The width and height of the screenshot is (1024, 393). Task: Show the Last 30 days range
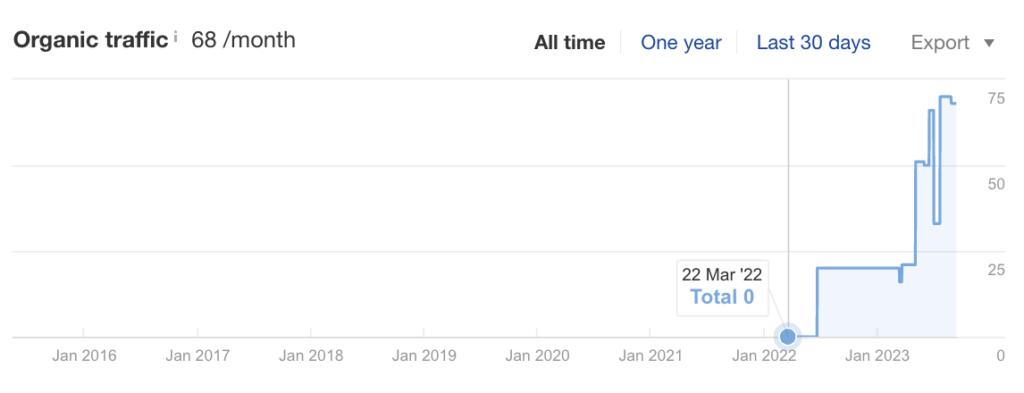click(813, 43)
